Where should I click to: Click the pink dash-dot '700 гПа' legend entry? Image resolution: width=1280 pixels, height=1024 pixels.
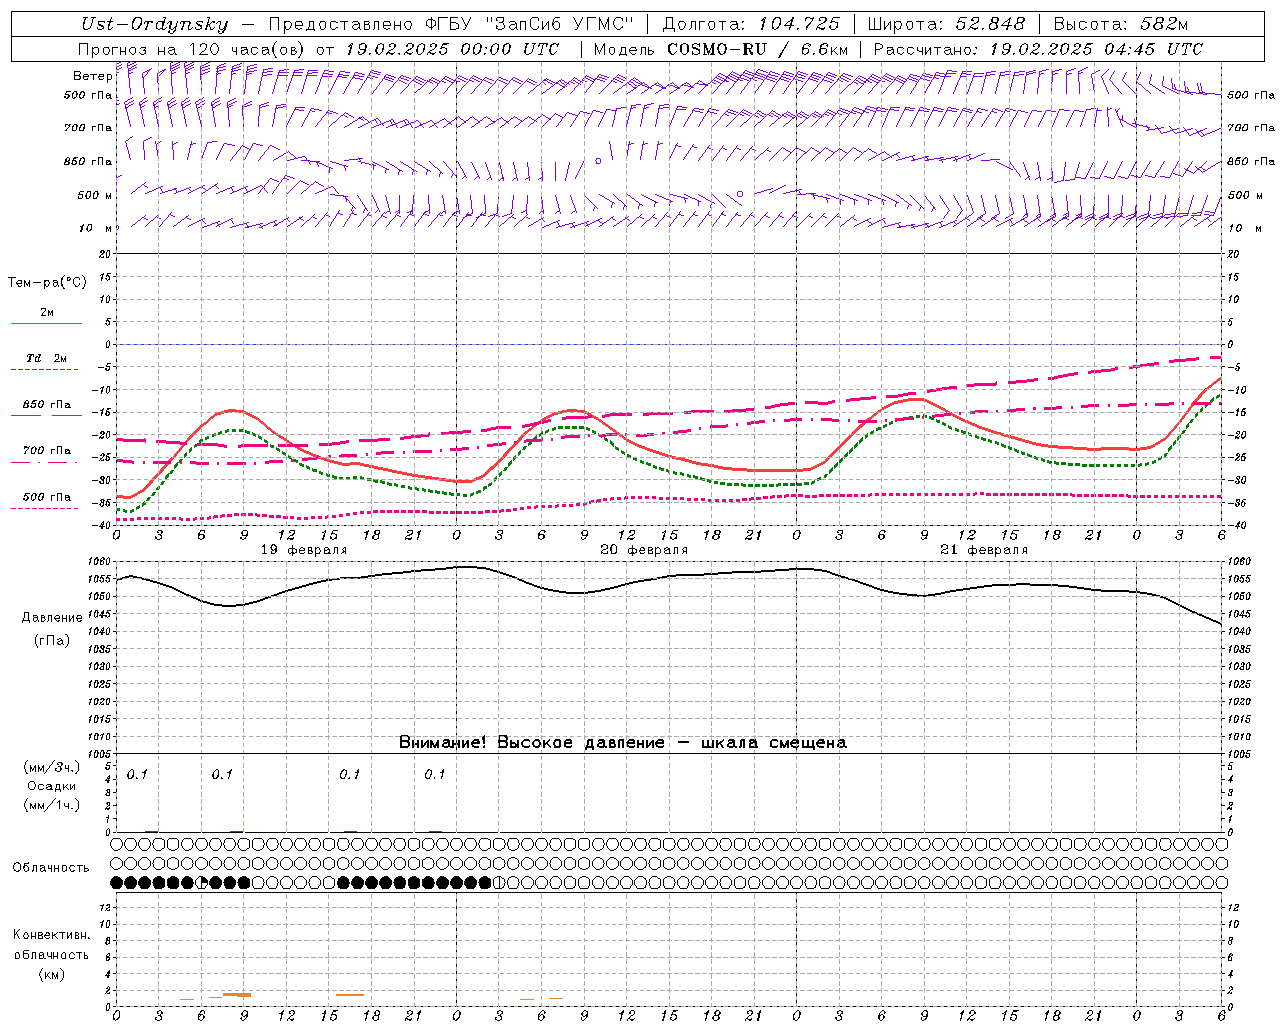point(46,455)
